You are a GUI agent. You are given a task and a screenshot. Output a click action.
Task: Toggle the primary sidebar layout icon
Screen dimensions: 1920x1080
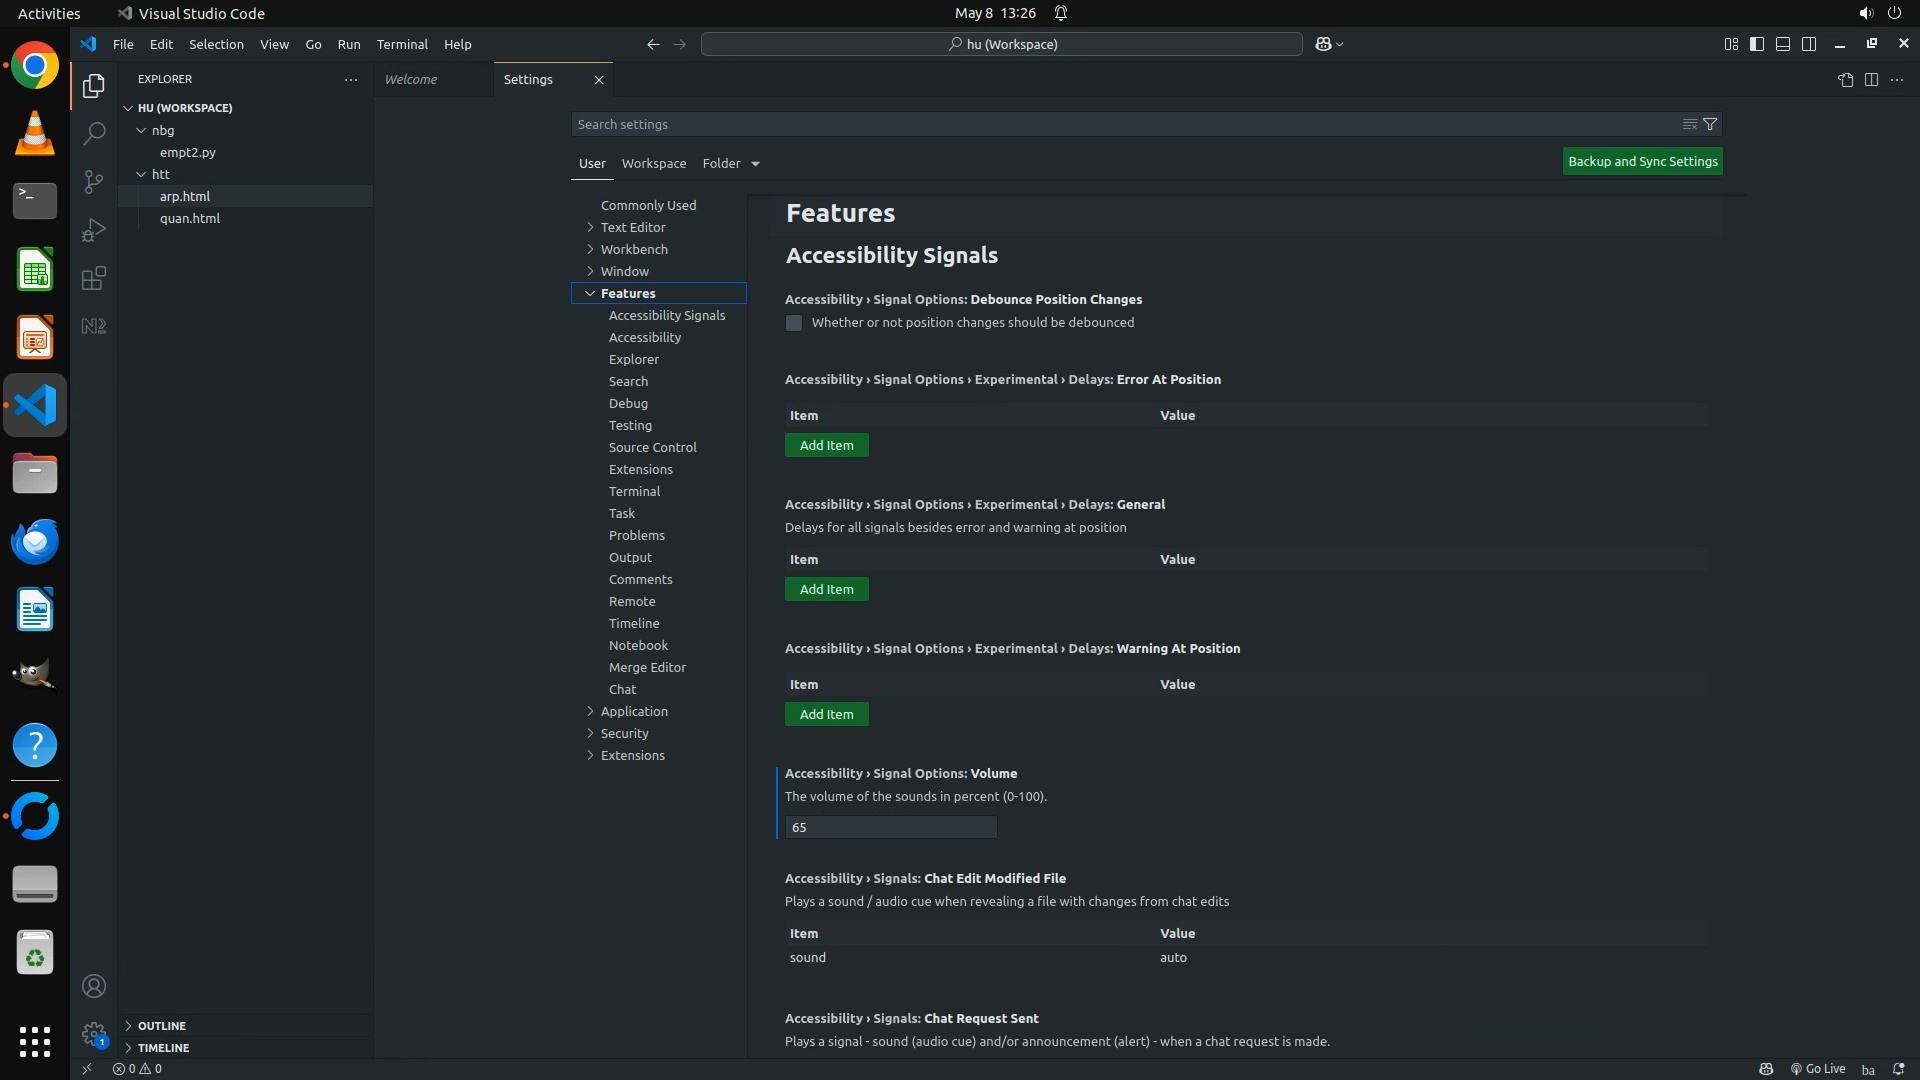(x=1757, y=44)
